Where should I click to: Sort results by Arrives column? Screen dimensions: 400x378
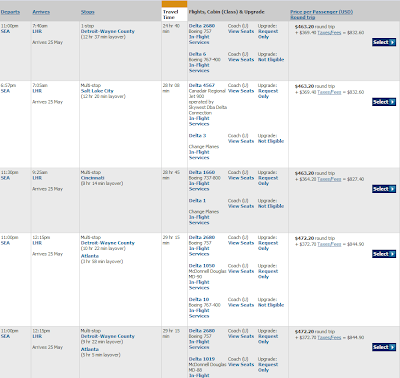click(x=41, y=12)
